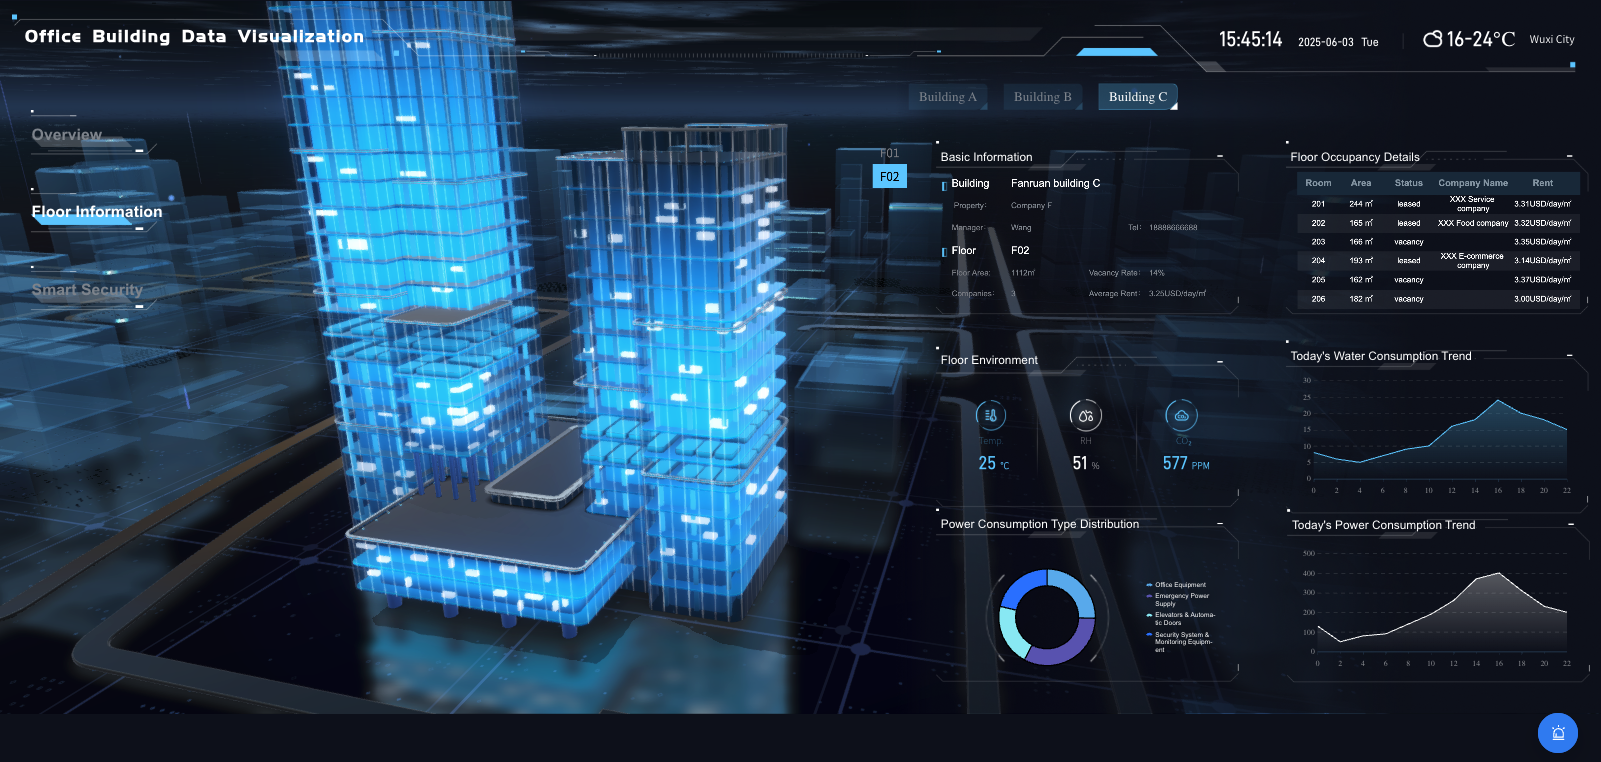Click the Average Rent 3.25USD/day/㎡ value
The width and height of the screenshot is (1601, 762).
coord(1177,294)
